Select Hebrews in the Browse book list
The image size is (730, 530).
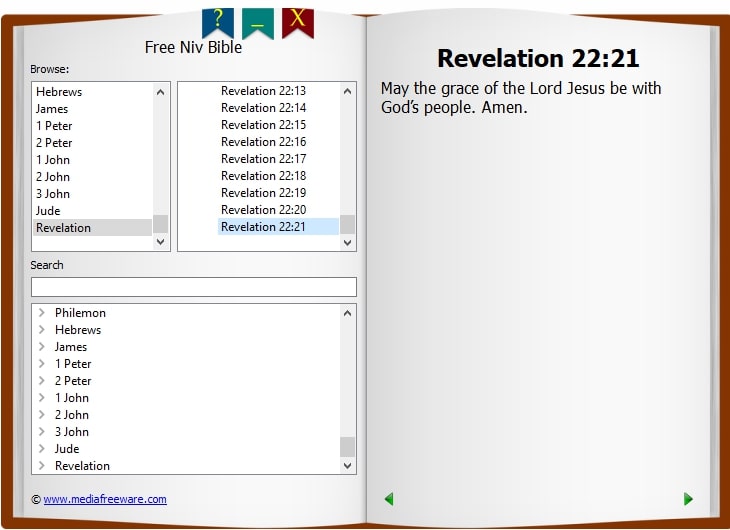(x=93, y=92)
